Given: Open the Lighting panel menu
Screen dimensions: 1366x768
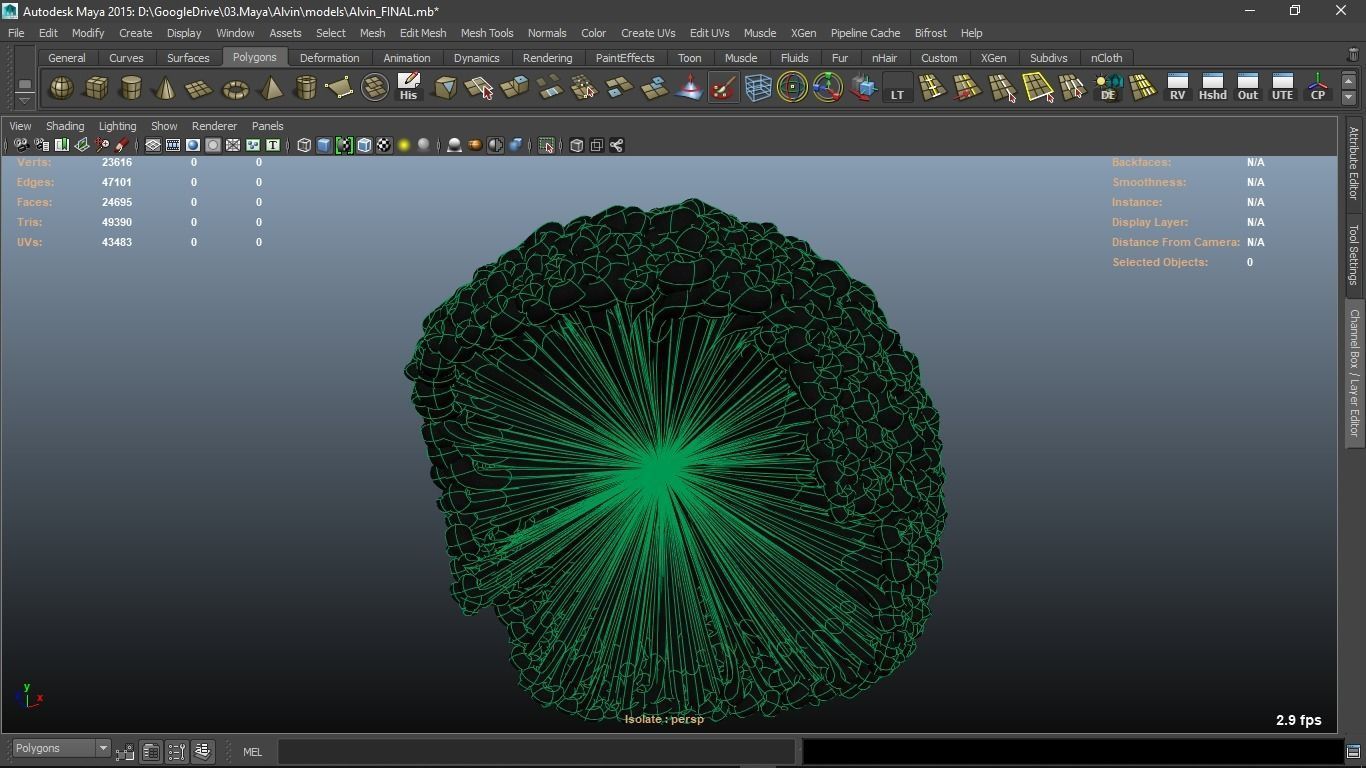Looking at the screenshot, I should (117, 126).
